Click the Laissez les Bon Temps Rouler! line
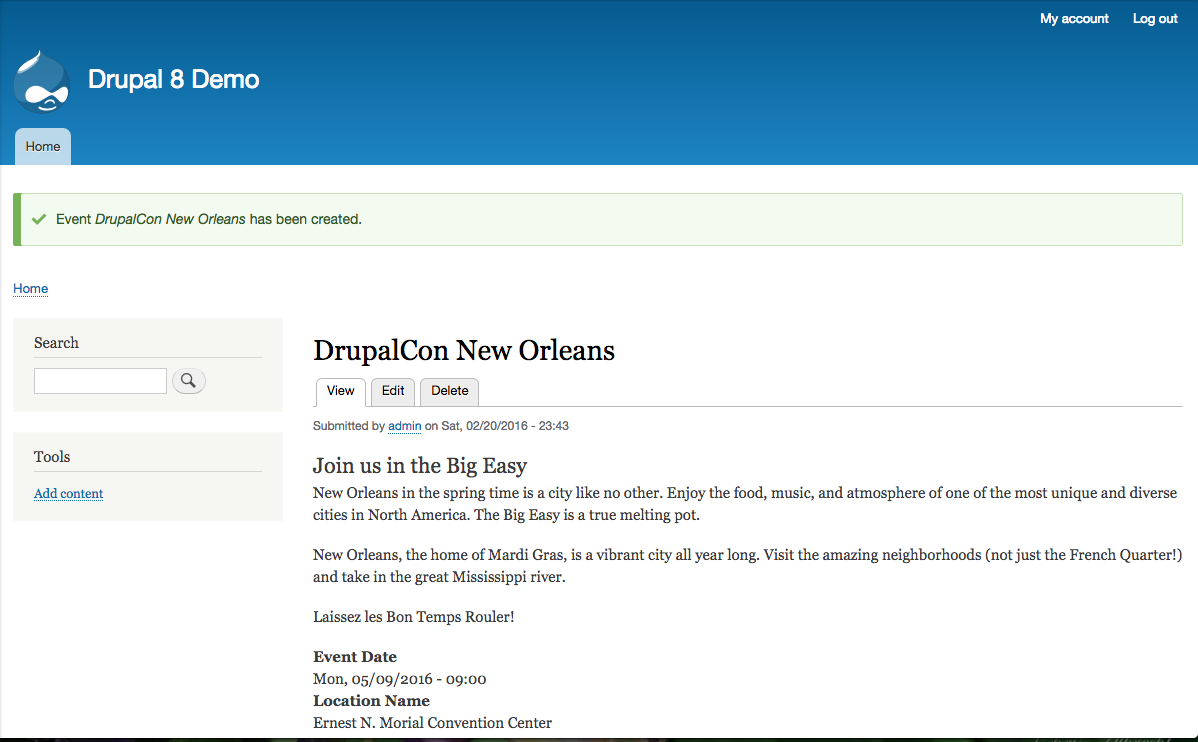Screen dimensions: 1198x742 pyautogui.click(x=414, y=617)
